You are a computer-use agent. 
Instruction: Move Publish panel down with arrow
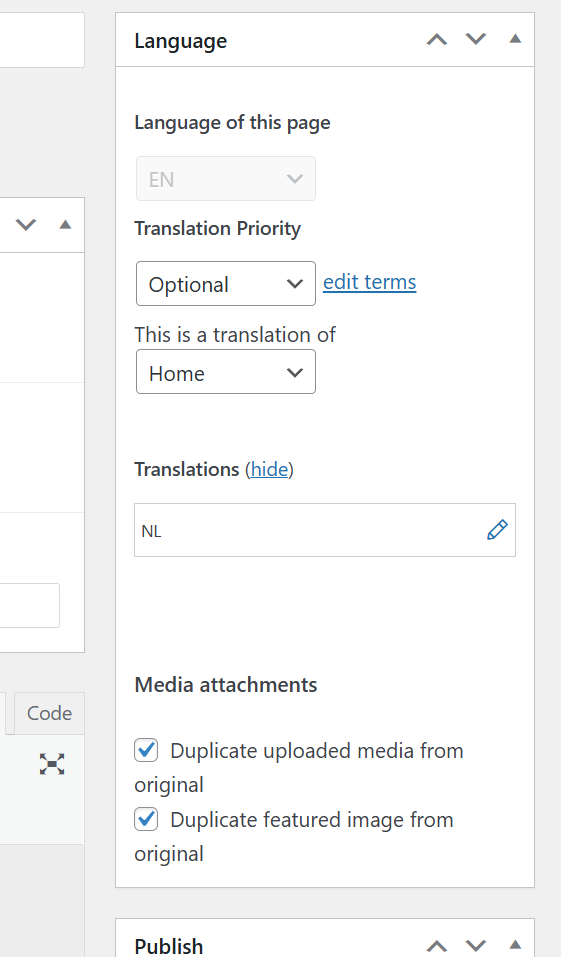click(x=476, y=946)
